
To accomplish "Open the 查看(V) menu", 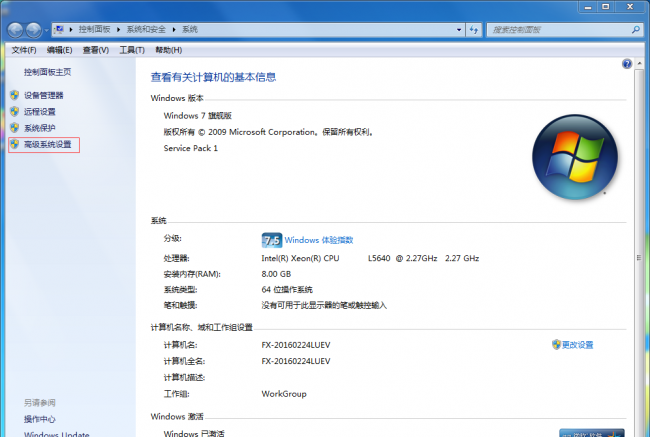I will tap(96, 50).
